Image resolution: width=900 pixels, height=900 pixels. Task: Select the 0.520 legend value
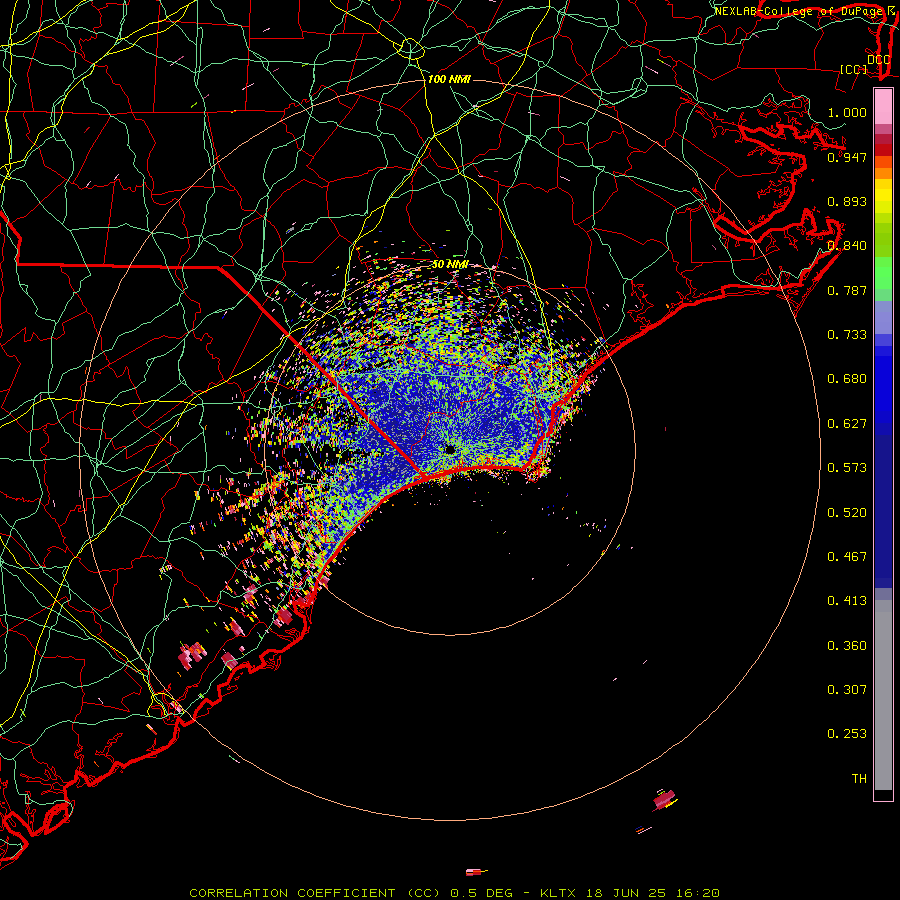click(847, 512)
